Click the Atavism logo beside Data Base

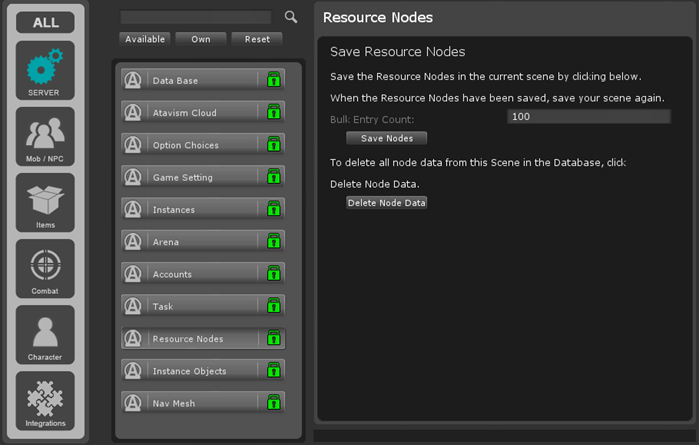132,80
